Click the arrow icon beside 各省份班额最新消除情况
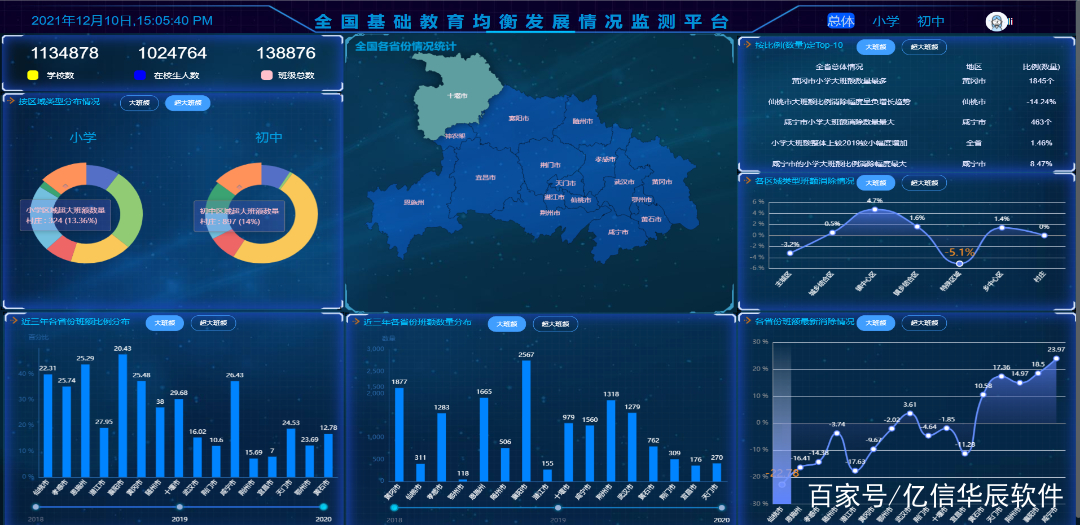The width and height of the screenshot is (1080, 525). 745,322
